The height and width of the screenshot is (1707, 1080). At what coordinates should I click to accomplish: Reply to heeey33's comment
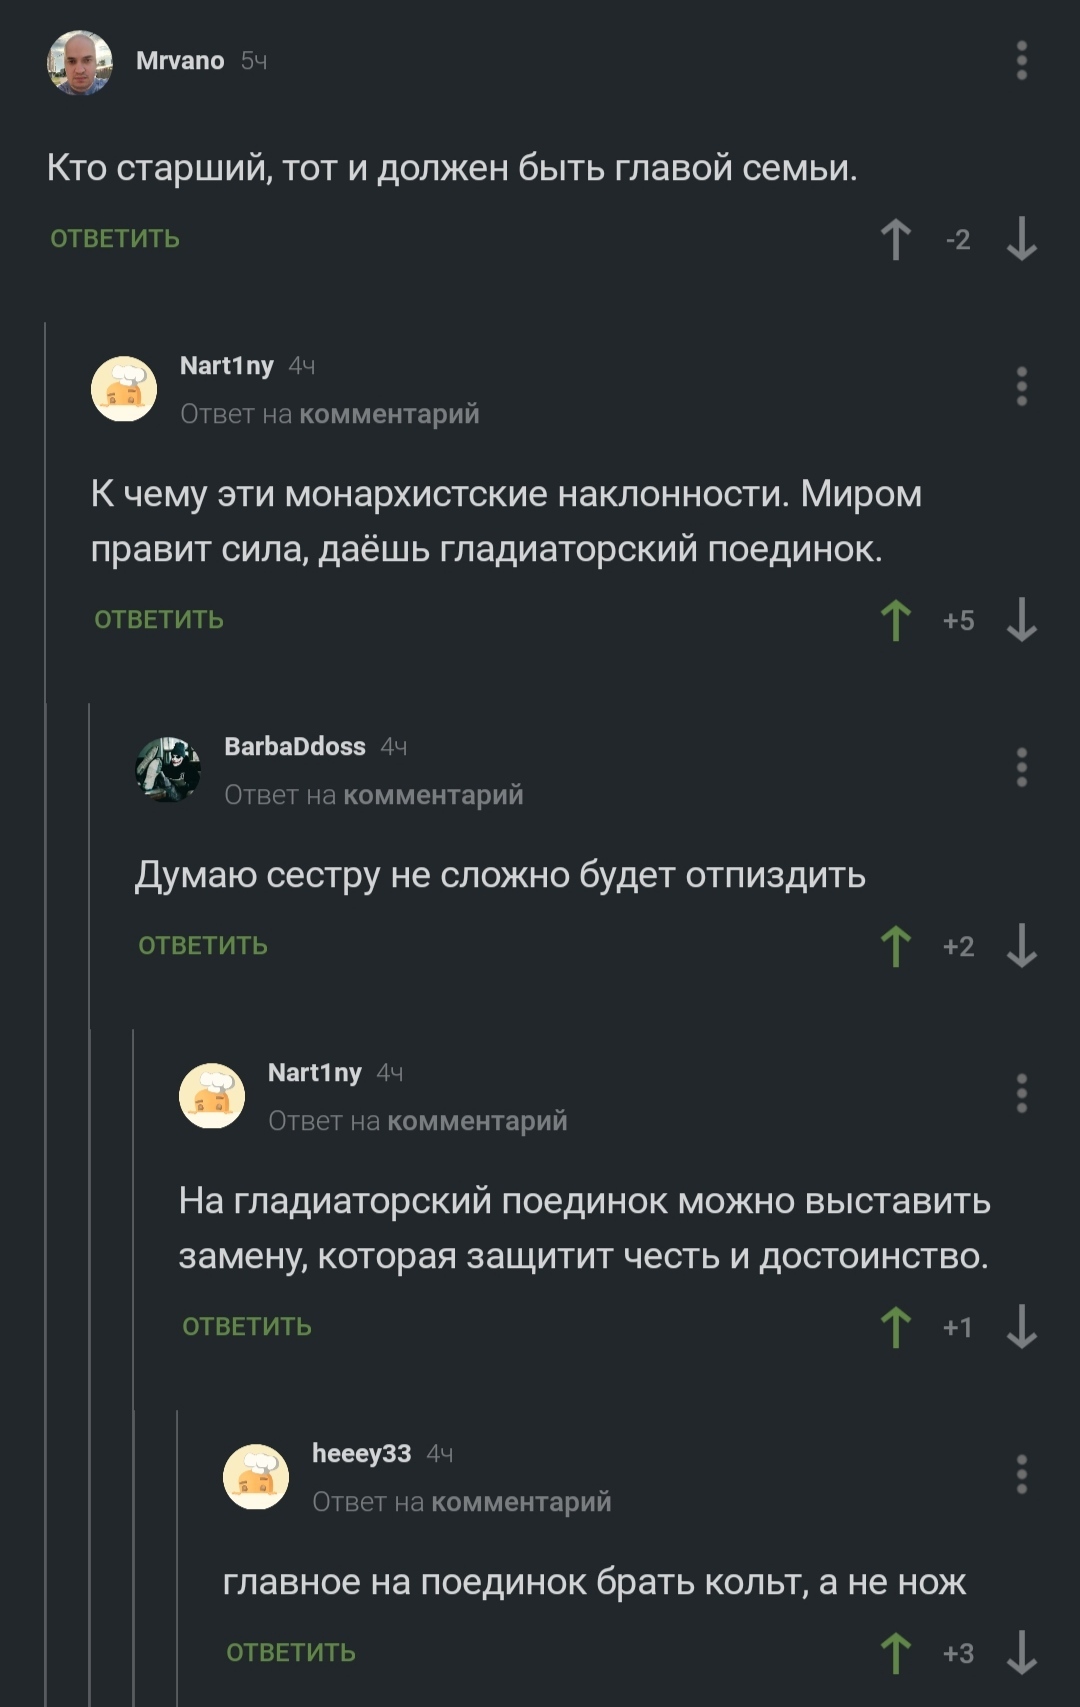coord(291,1653)
